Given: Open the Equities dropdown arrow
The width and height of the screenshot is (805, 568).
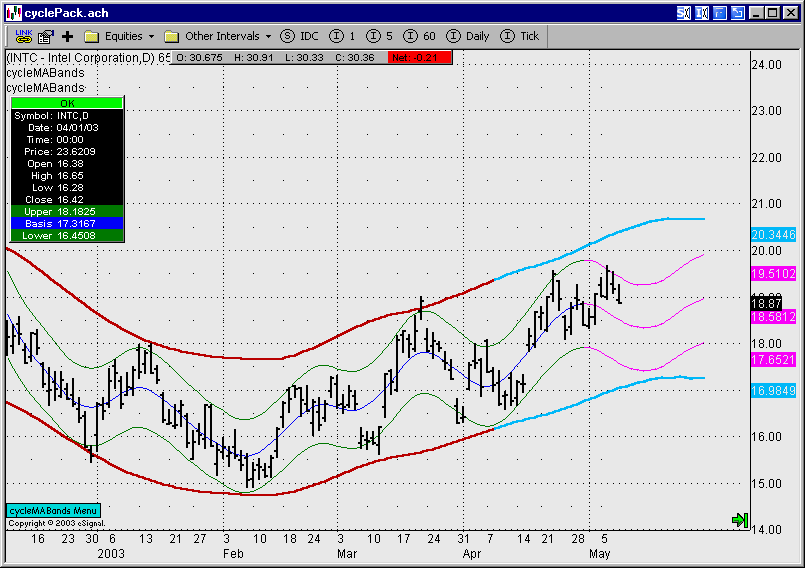Looking at the screenshot, I should point(151,36).
